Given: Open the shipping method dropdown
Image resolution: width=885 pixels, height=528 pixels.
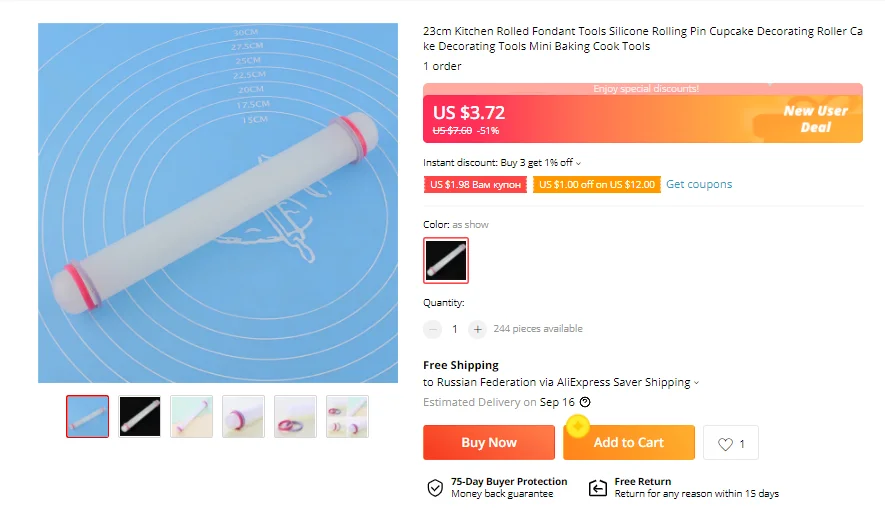Looking at the screenshot, I should 697,383.
